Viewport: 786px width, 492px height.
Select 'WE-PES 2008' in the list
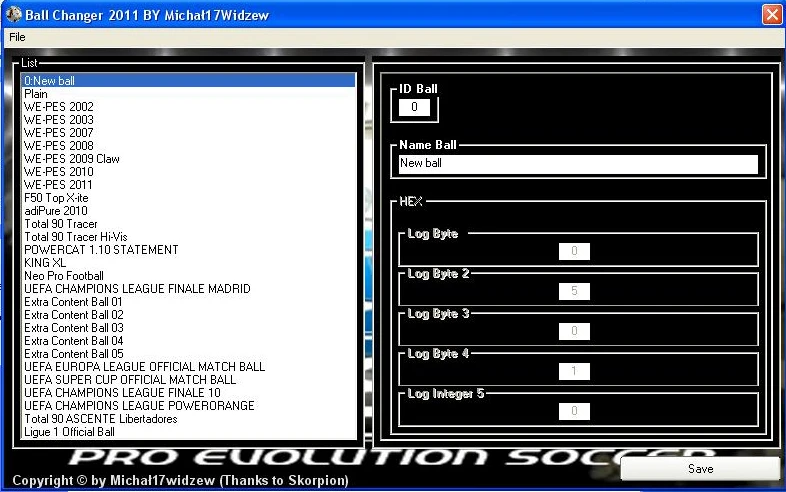click(188, 146)
